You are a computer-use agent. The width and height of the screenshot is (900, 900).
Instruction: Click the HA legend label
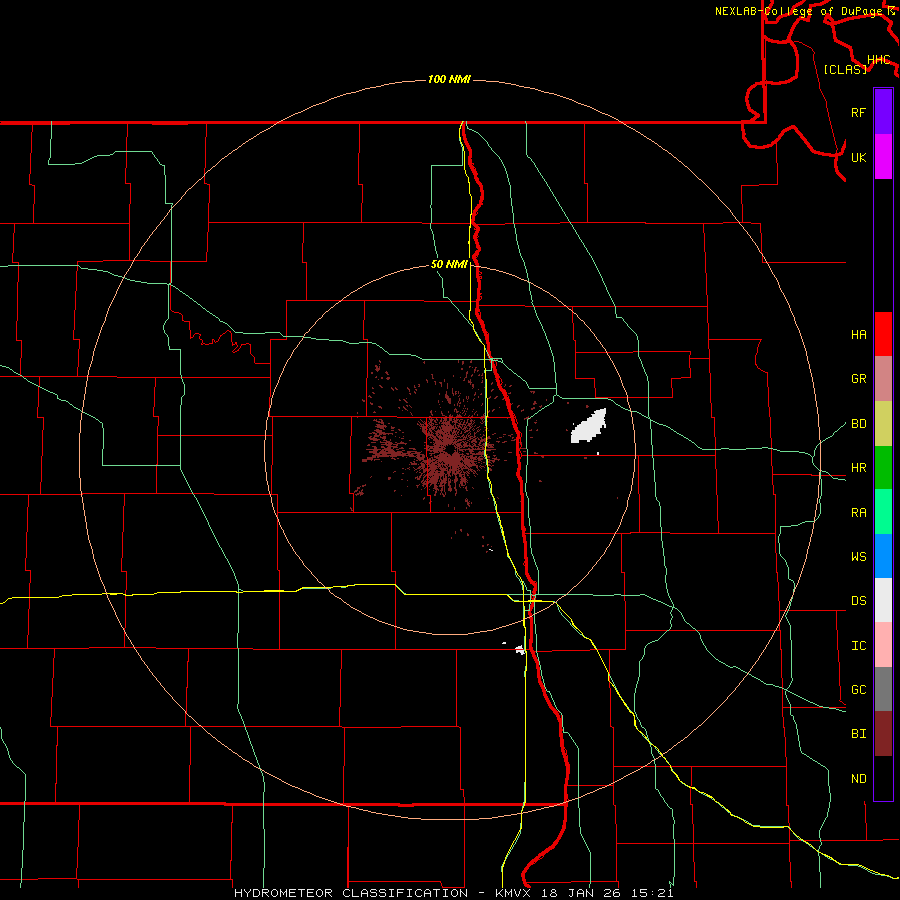(858, 334)
